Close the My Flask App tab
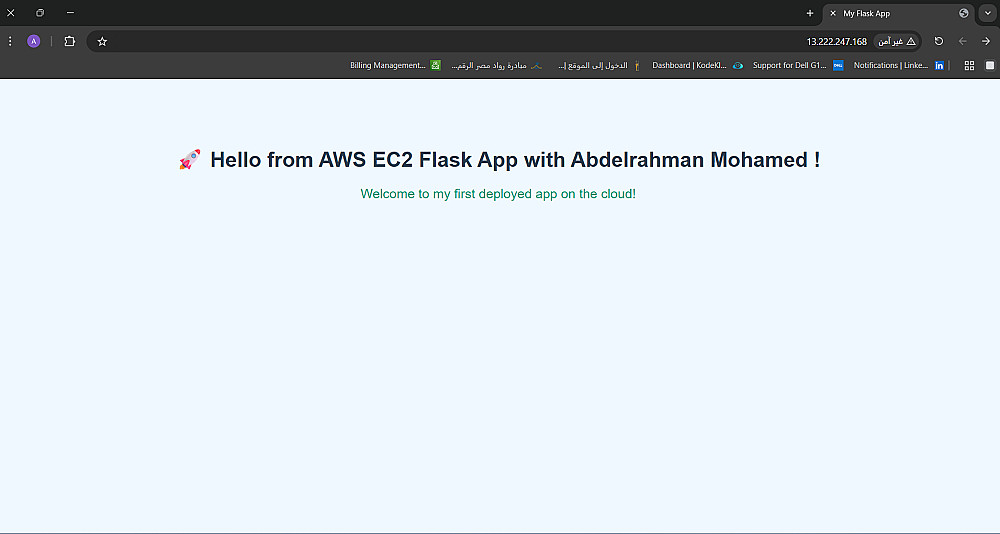The width and height of the screenshot is (1000, 534). point(833,13)
